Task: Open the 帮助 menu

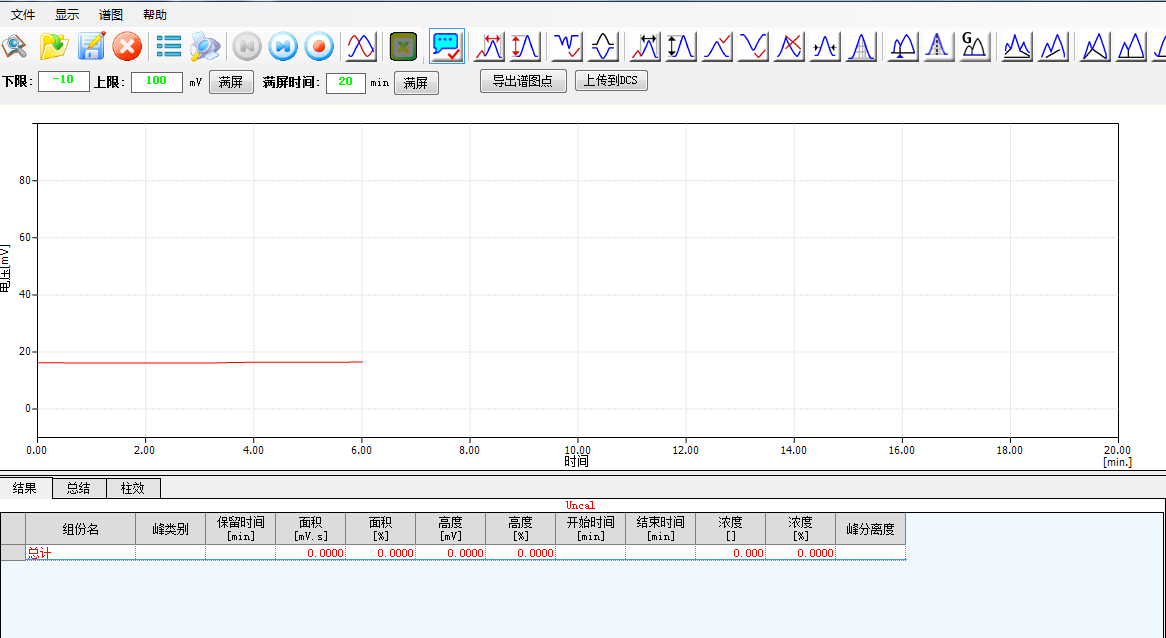Action: [x=155, y=15]
